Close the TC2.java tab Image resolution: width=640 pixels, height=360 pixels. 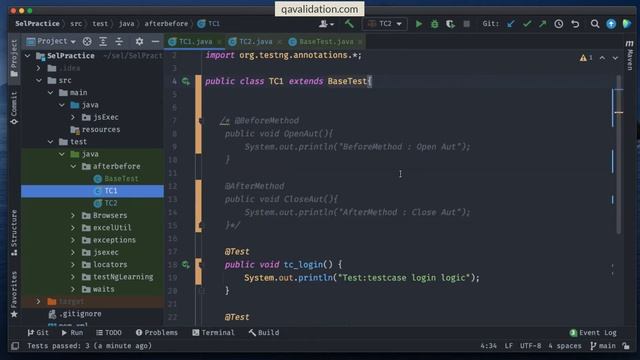280,42
